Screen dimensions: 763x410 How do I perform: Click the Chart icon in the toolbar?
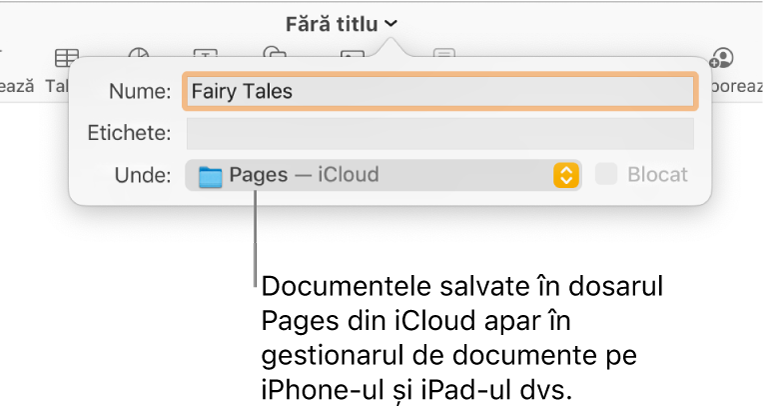coord(140,54)
